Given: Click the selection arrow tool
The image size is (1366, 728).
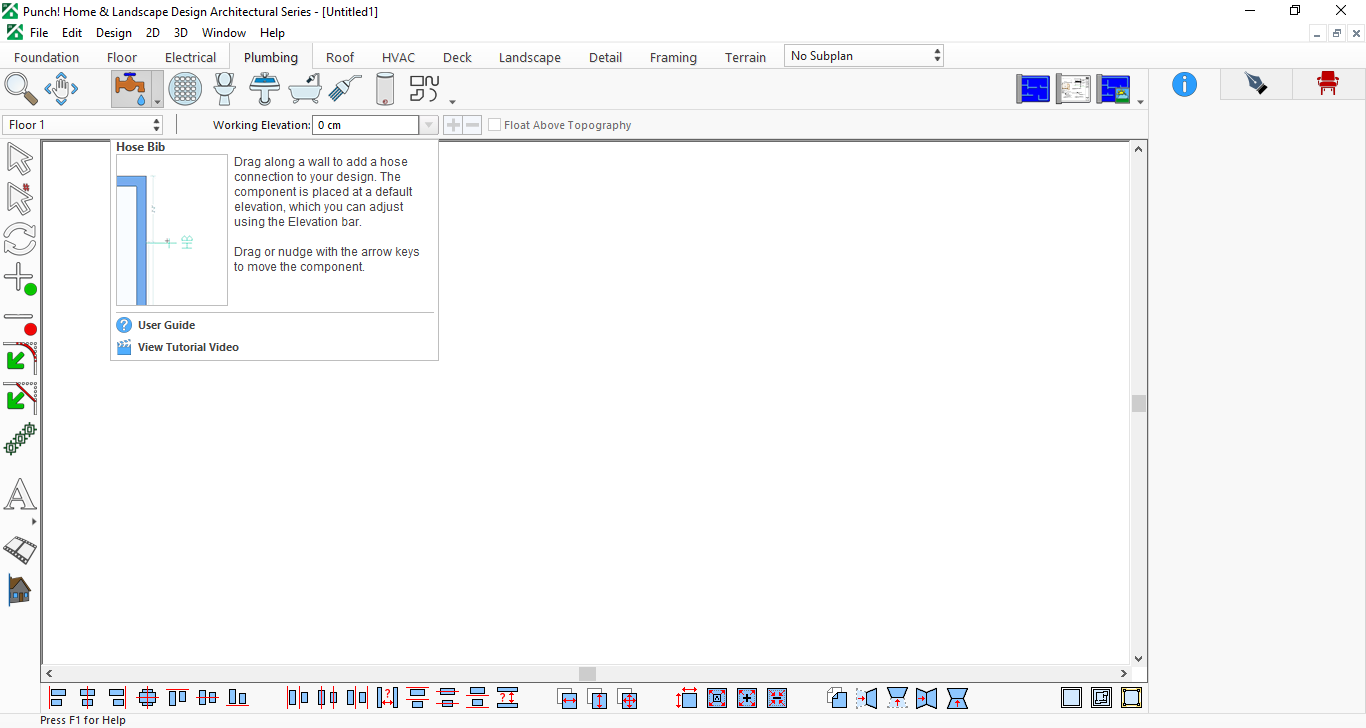Looking at the screenshot, I should click(x=20, y=159).
